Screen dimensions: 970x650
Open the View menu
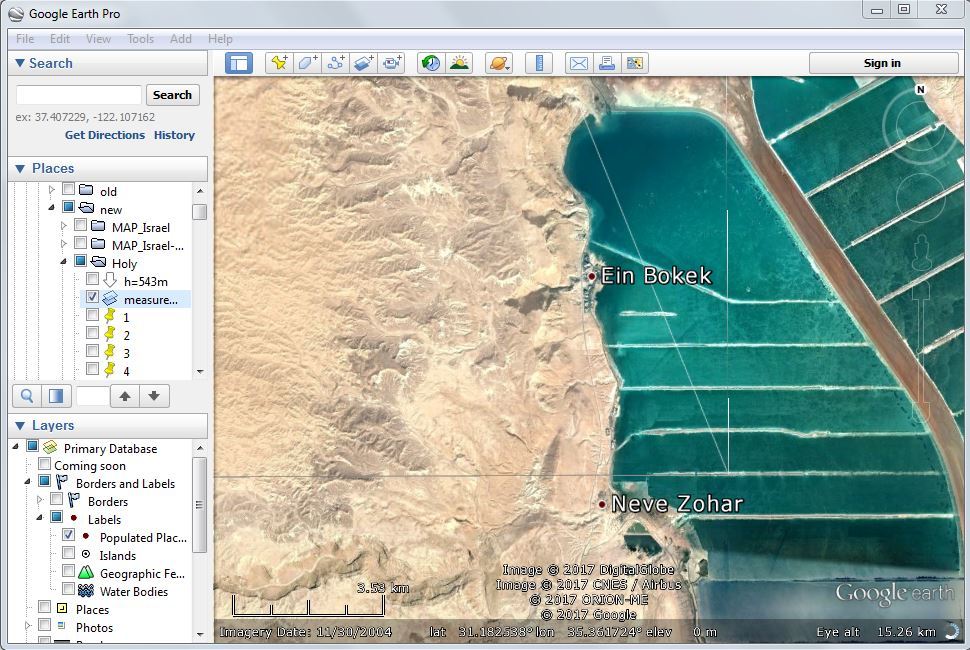click(98, 39)
